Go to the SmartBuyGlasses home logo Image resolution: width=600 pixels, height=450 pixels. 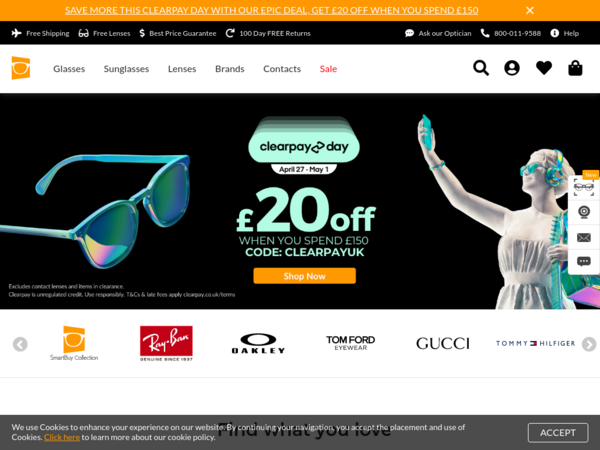tap(21, 68)
